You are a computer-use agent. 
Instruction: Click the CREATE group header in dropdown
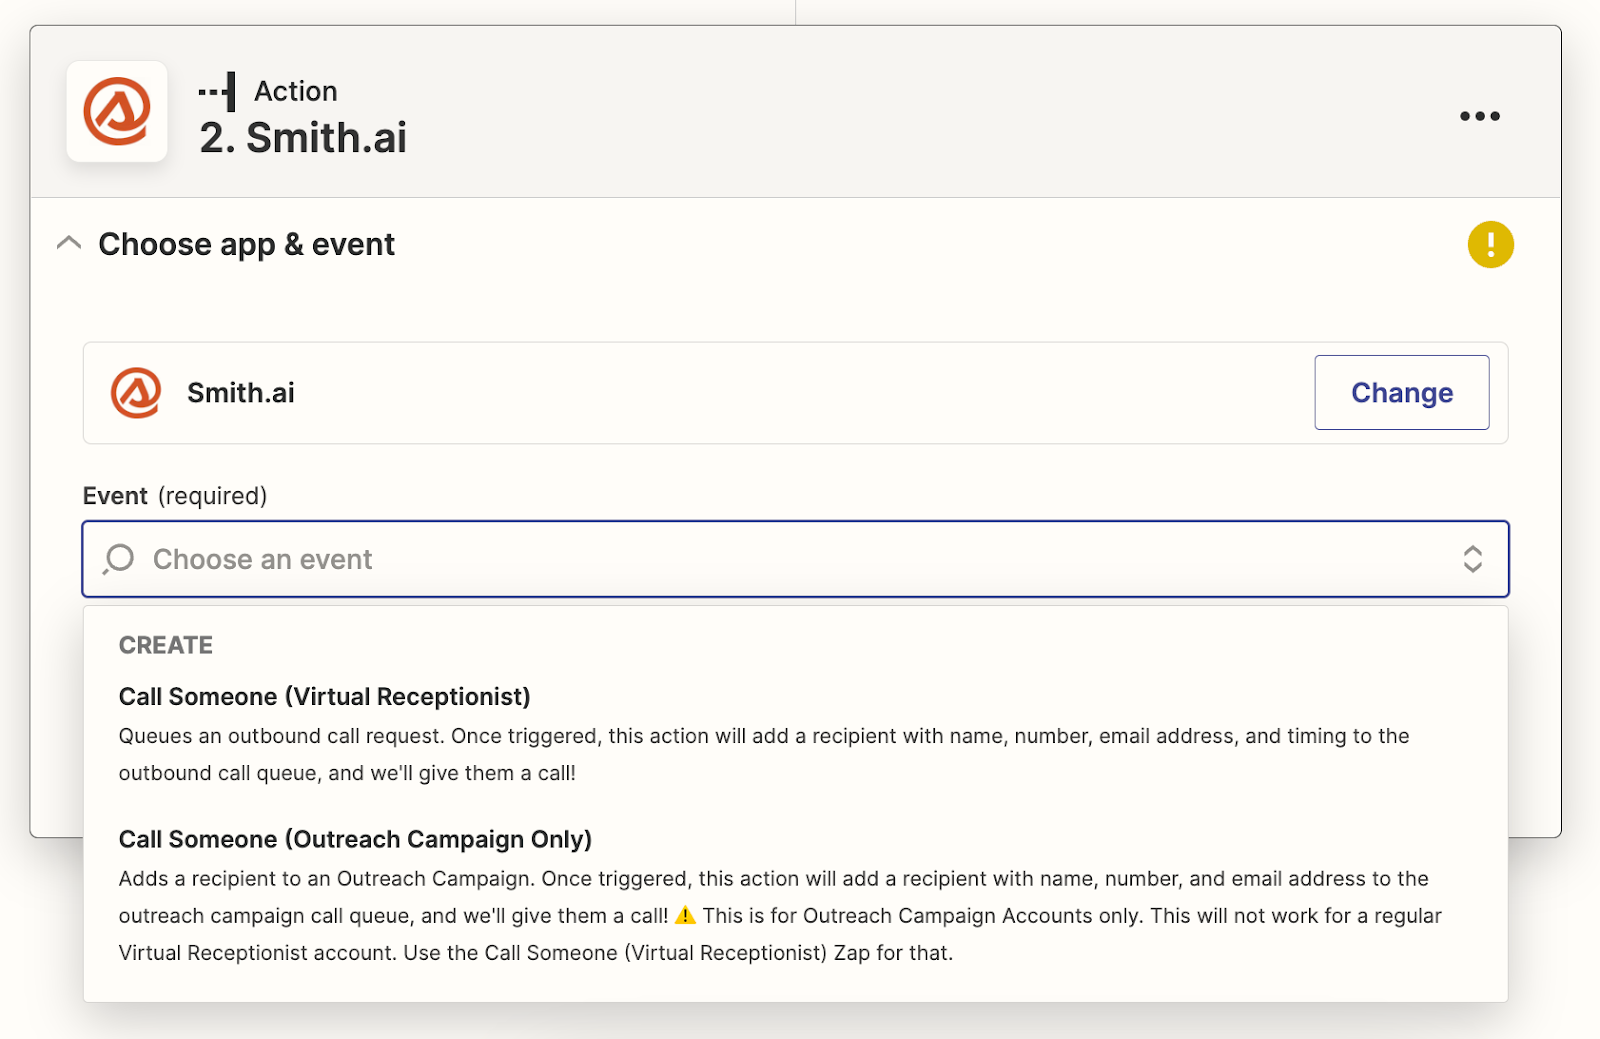(166, 645)
